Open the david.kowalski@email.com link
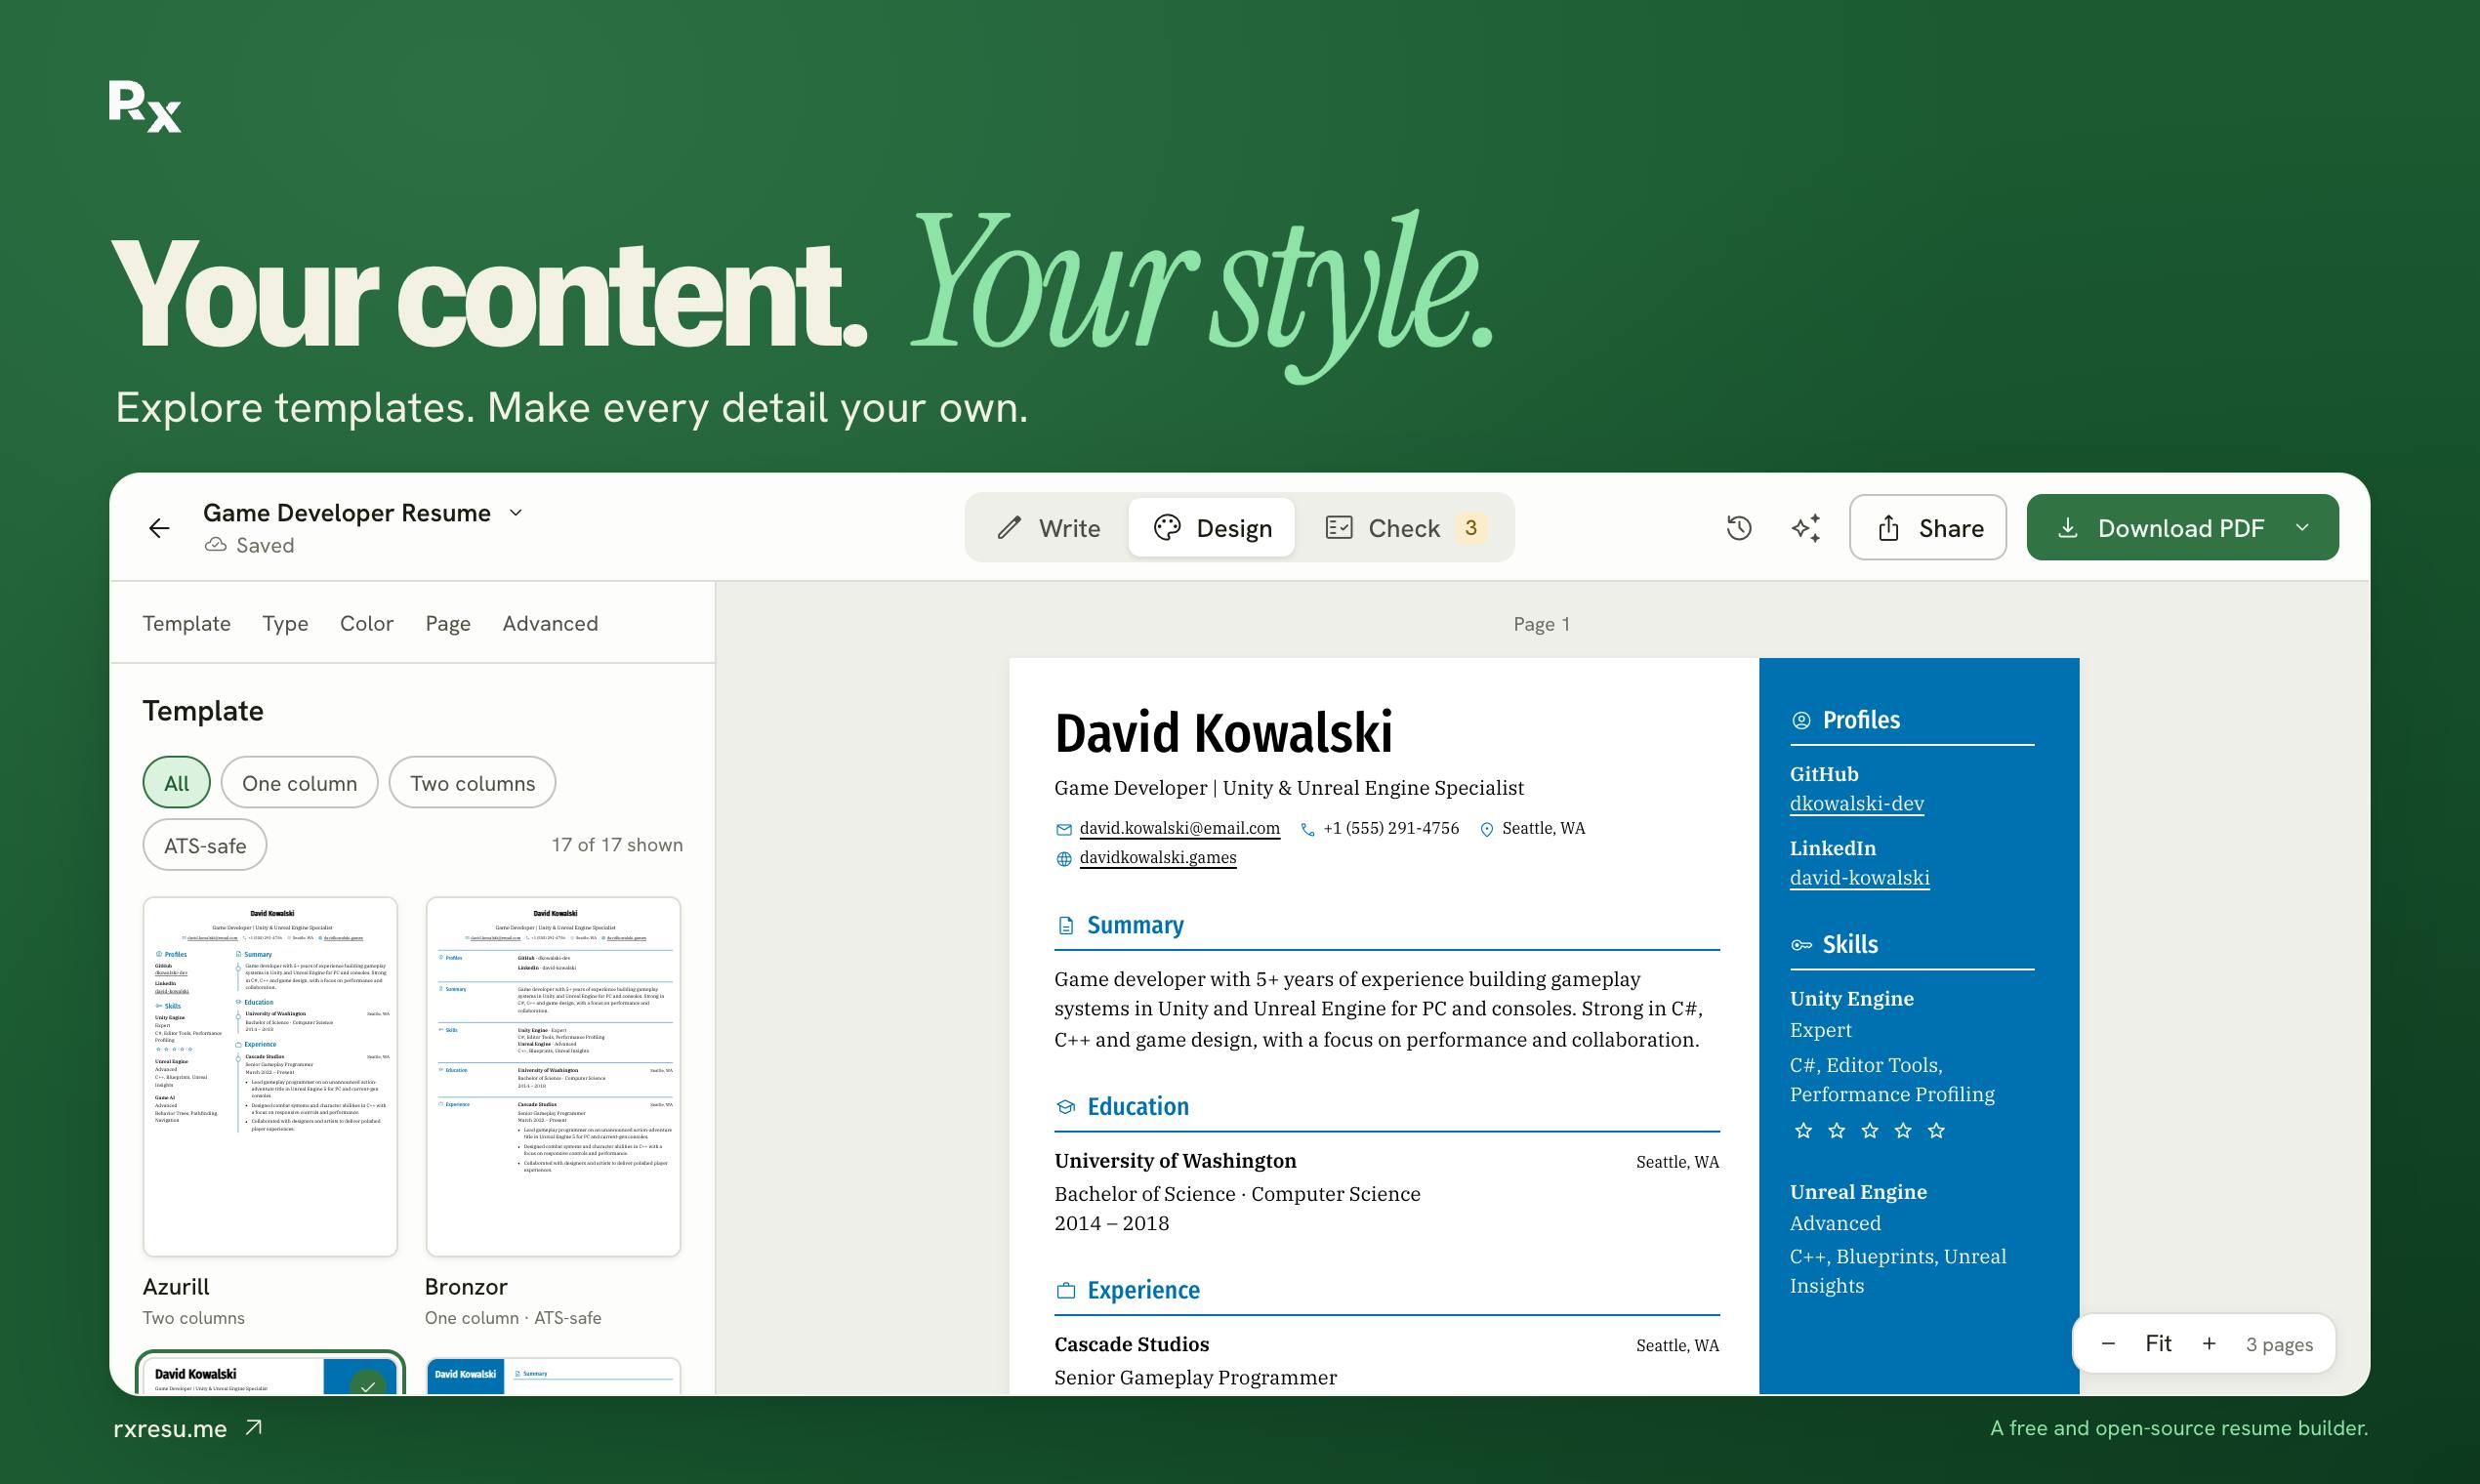This screenshot has width=2480, height=1484. [1180, 829]
